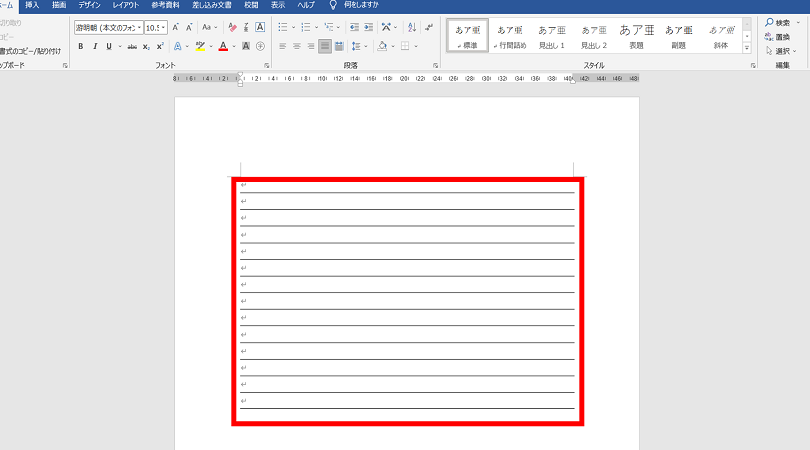Toggle italic formatting

point(95,46)
